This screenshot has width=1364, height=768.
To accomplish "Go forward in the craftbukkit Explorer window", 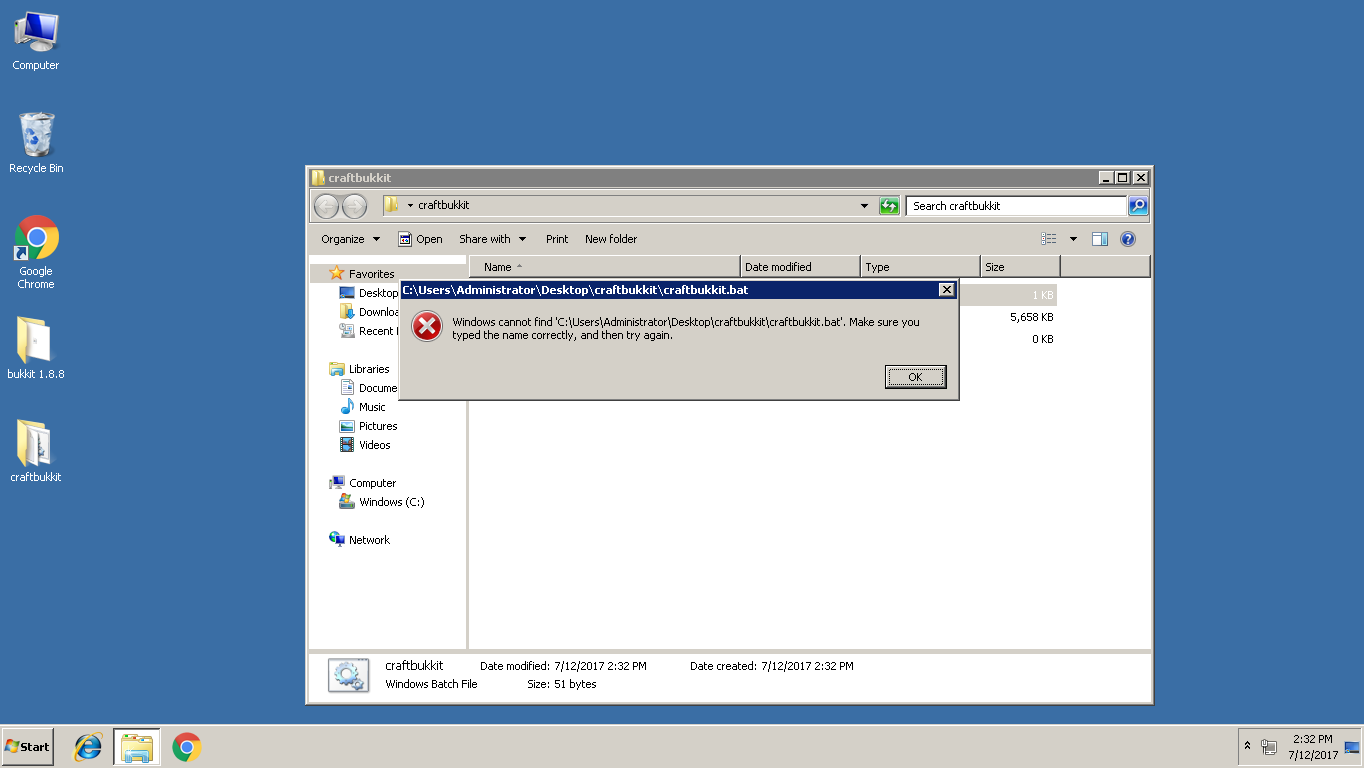I will [354, 206].
